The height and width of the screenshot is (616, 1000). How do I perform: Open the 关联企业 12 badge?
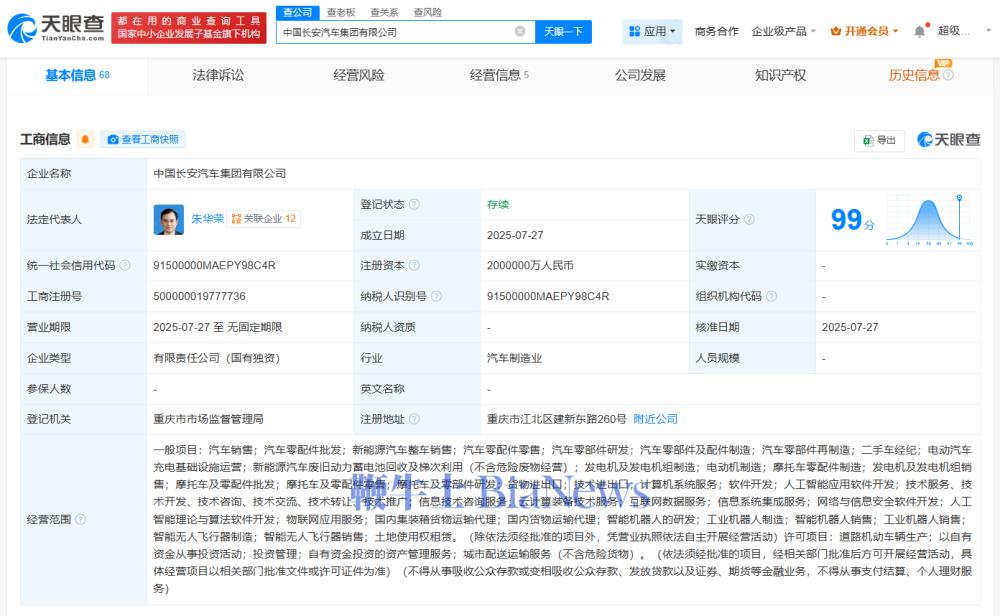[264, 219]
